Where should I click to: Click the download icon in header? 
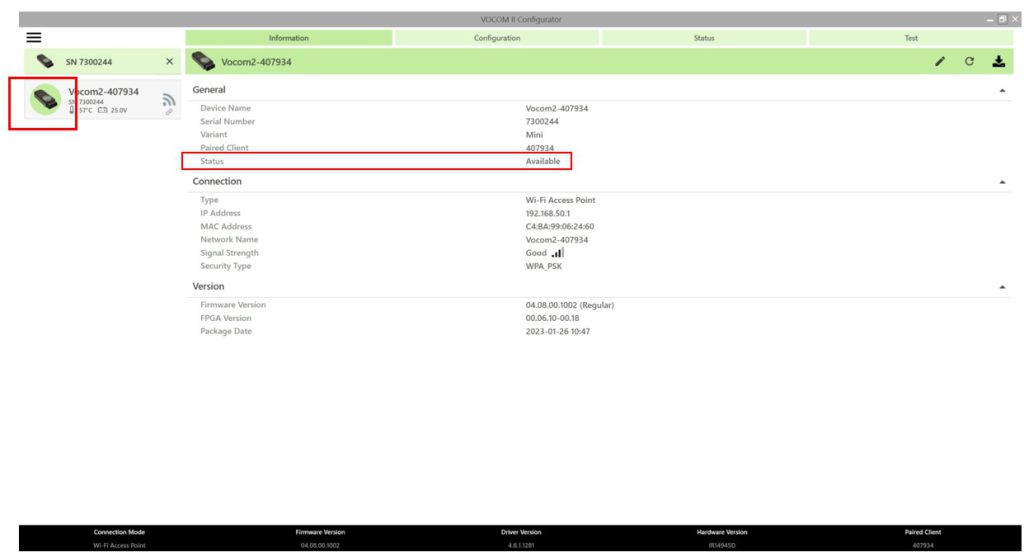(999, 61)
